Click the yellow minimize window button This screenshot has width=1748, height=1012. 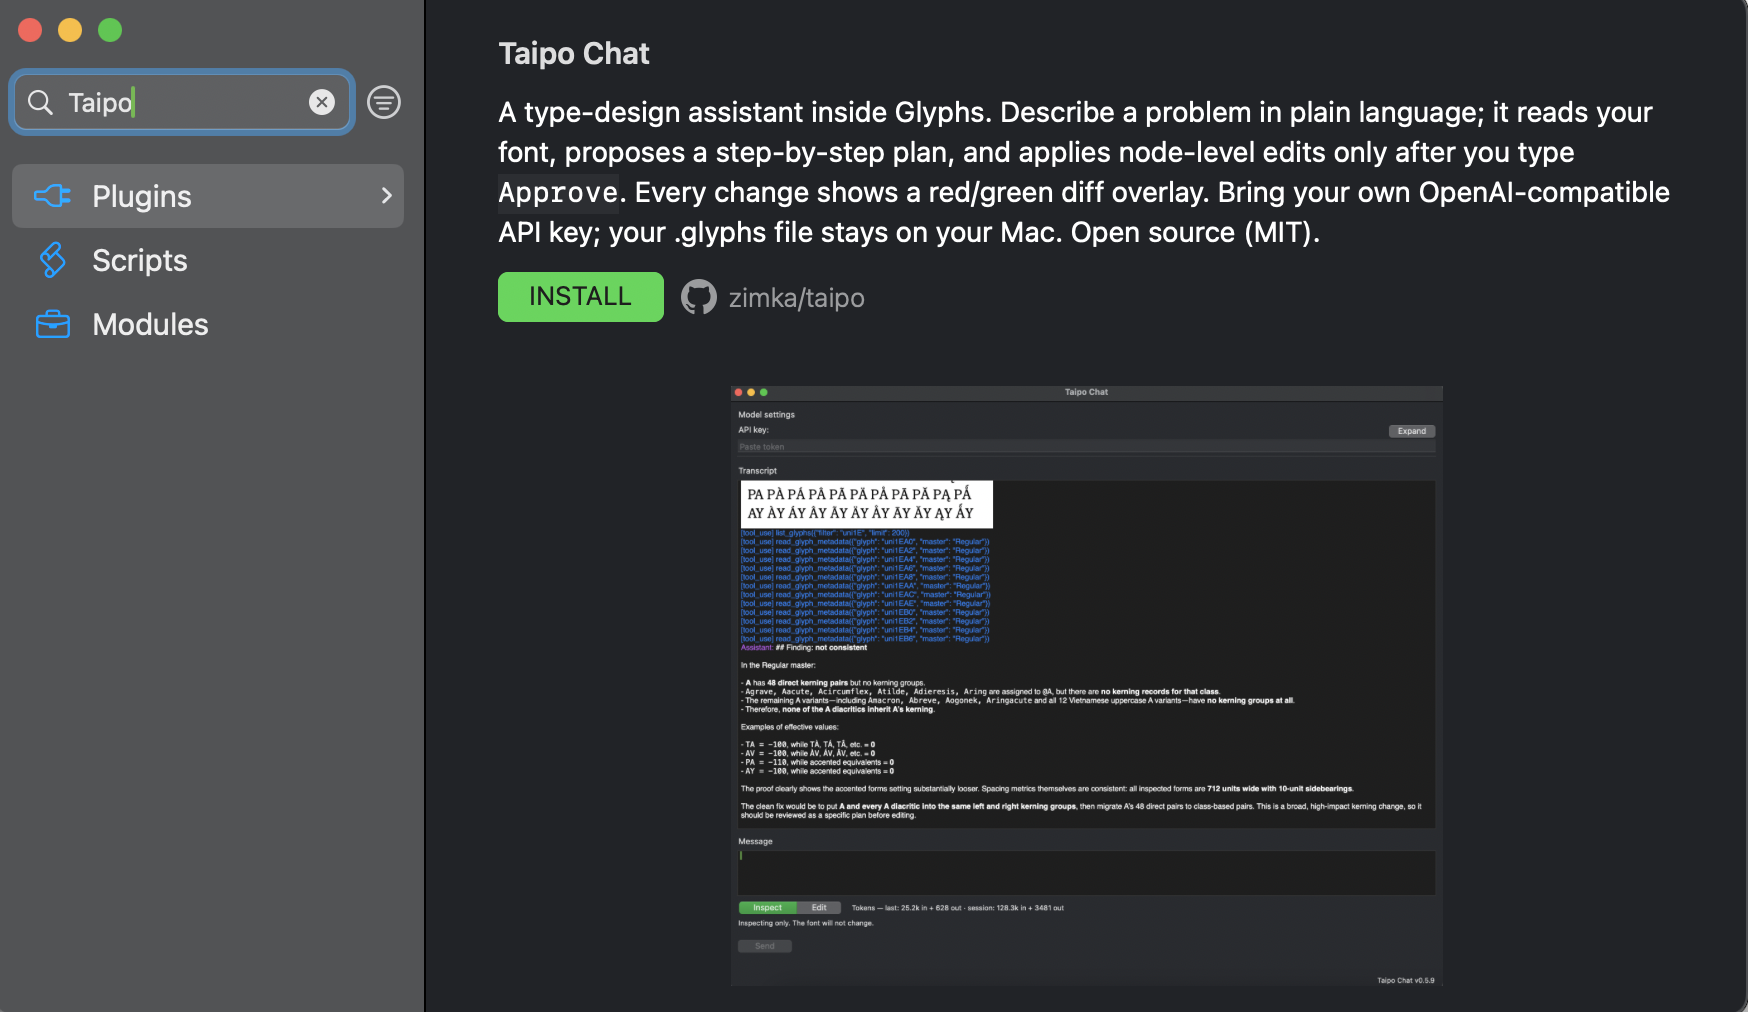click(70, 30)
